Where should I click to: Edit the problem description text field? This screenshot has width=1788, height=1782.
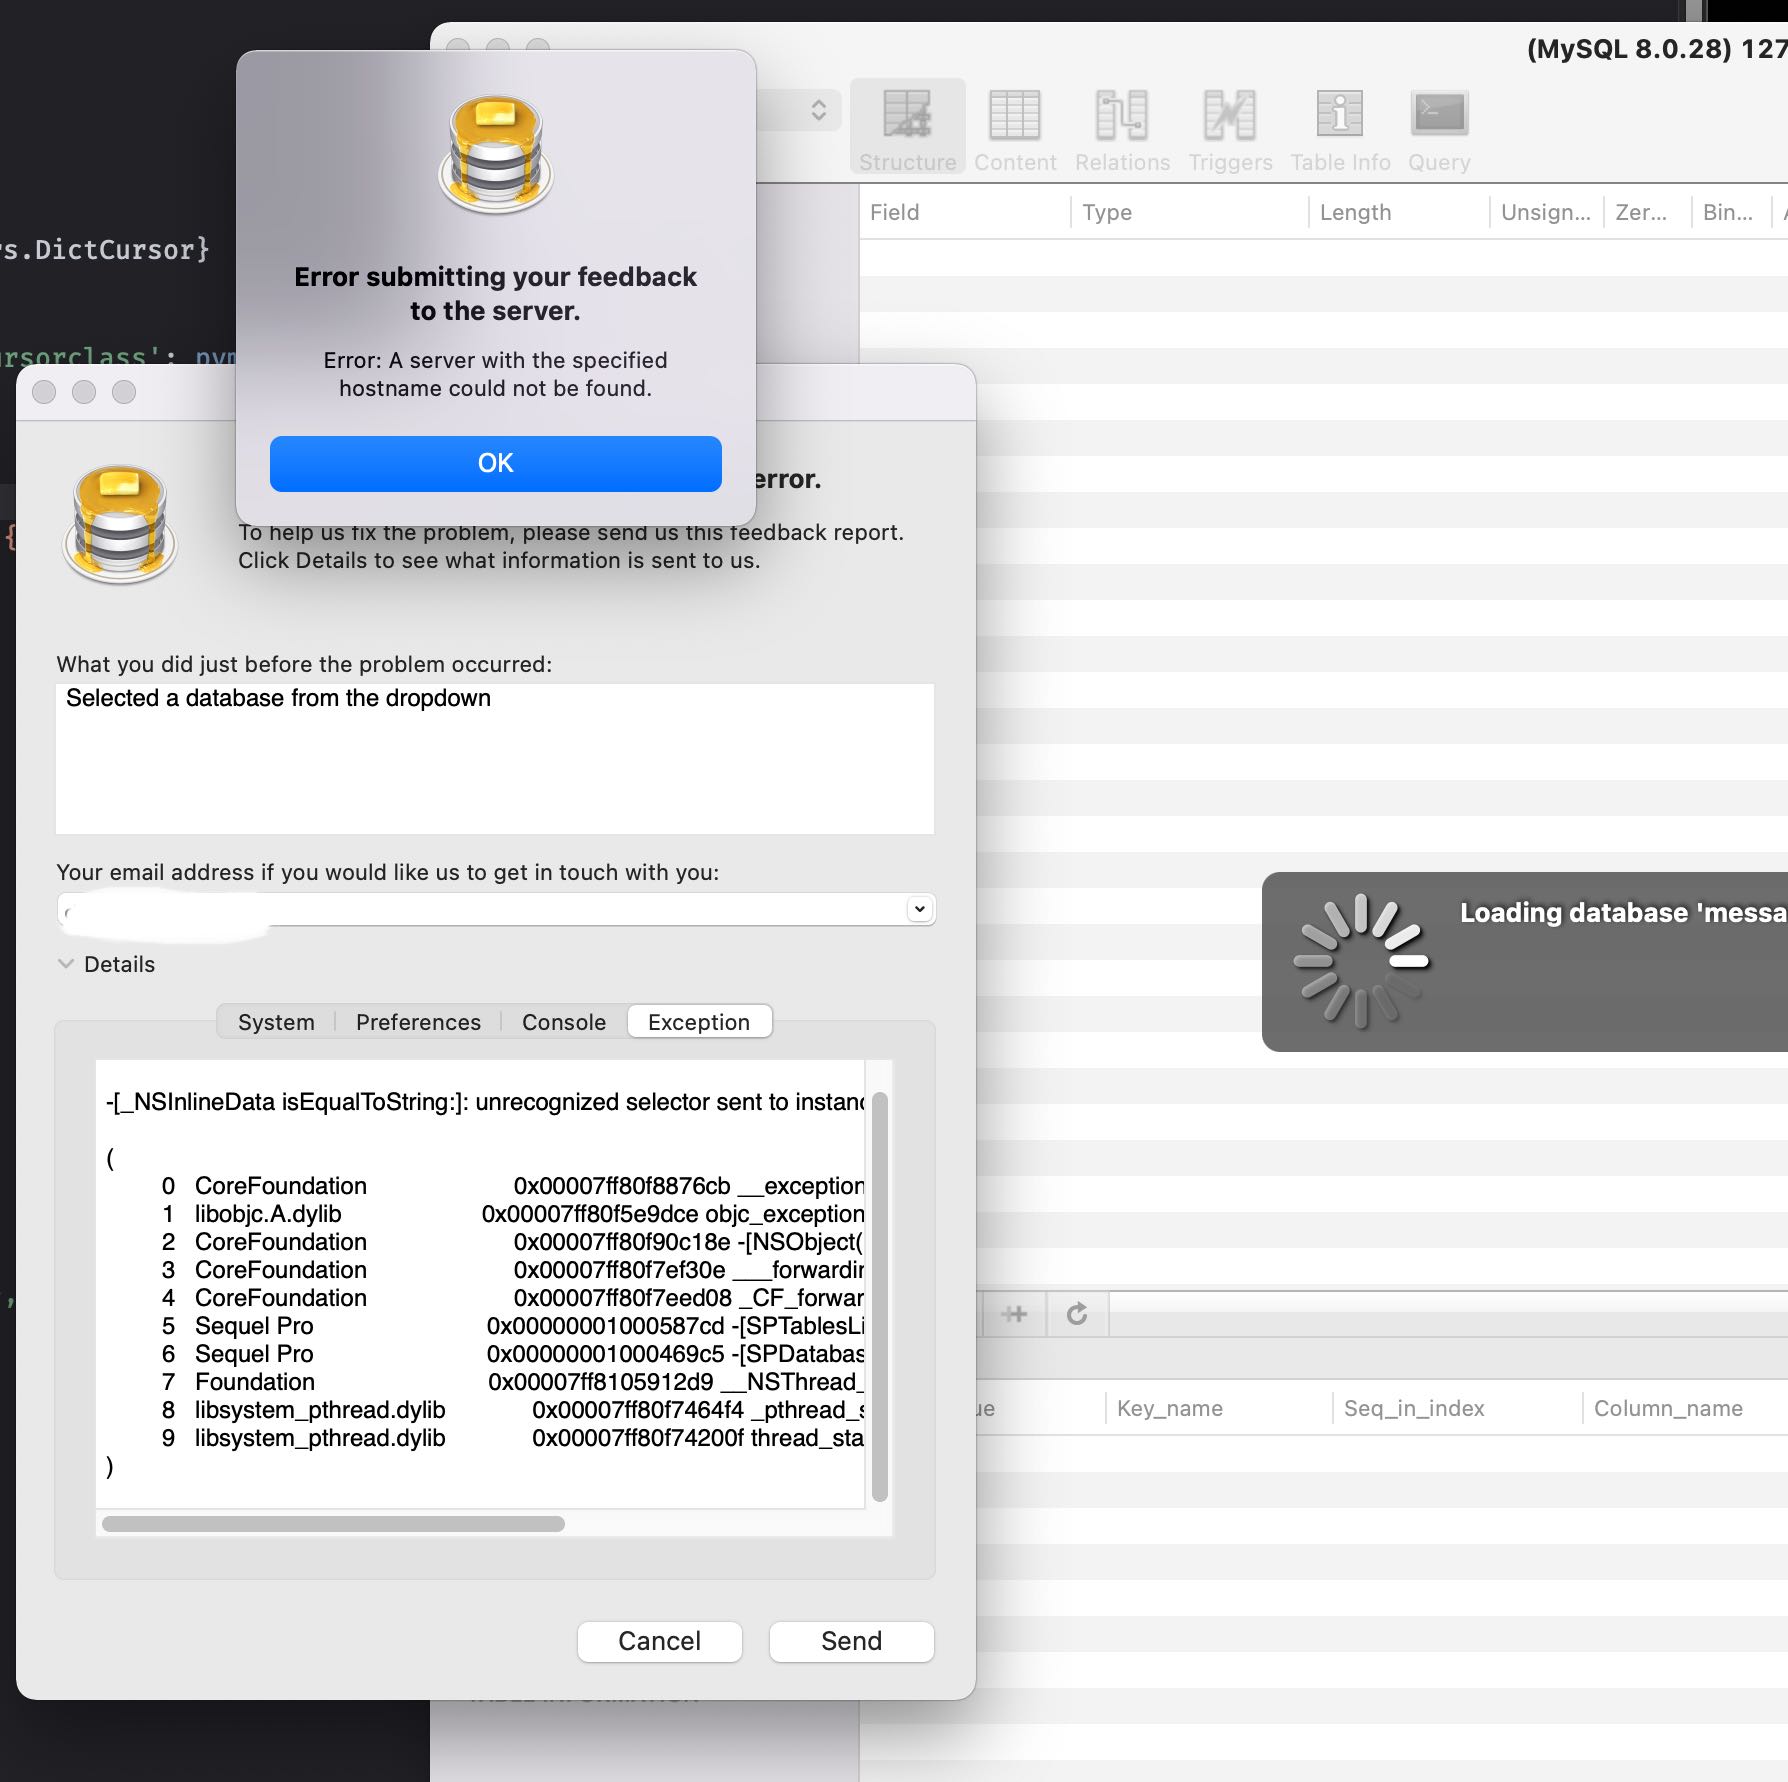[494, 757]
